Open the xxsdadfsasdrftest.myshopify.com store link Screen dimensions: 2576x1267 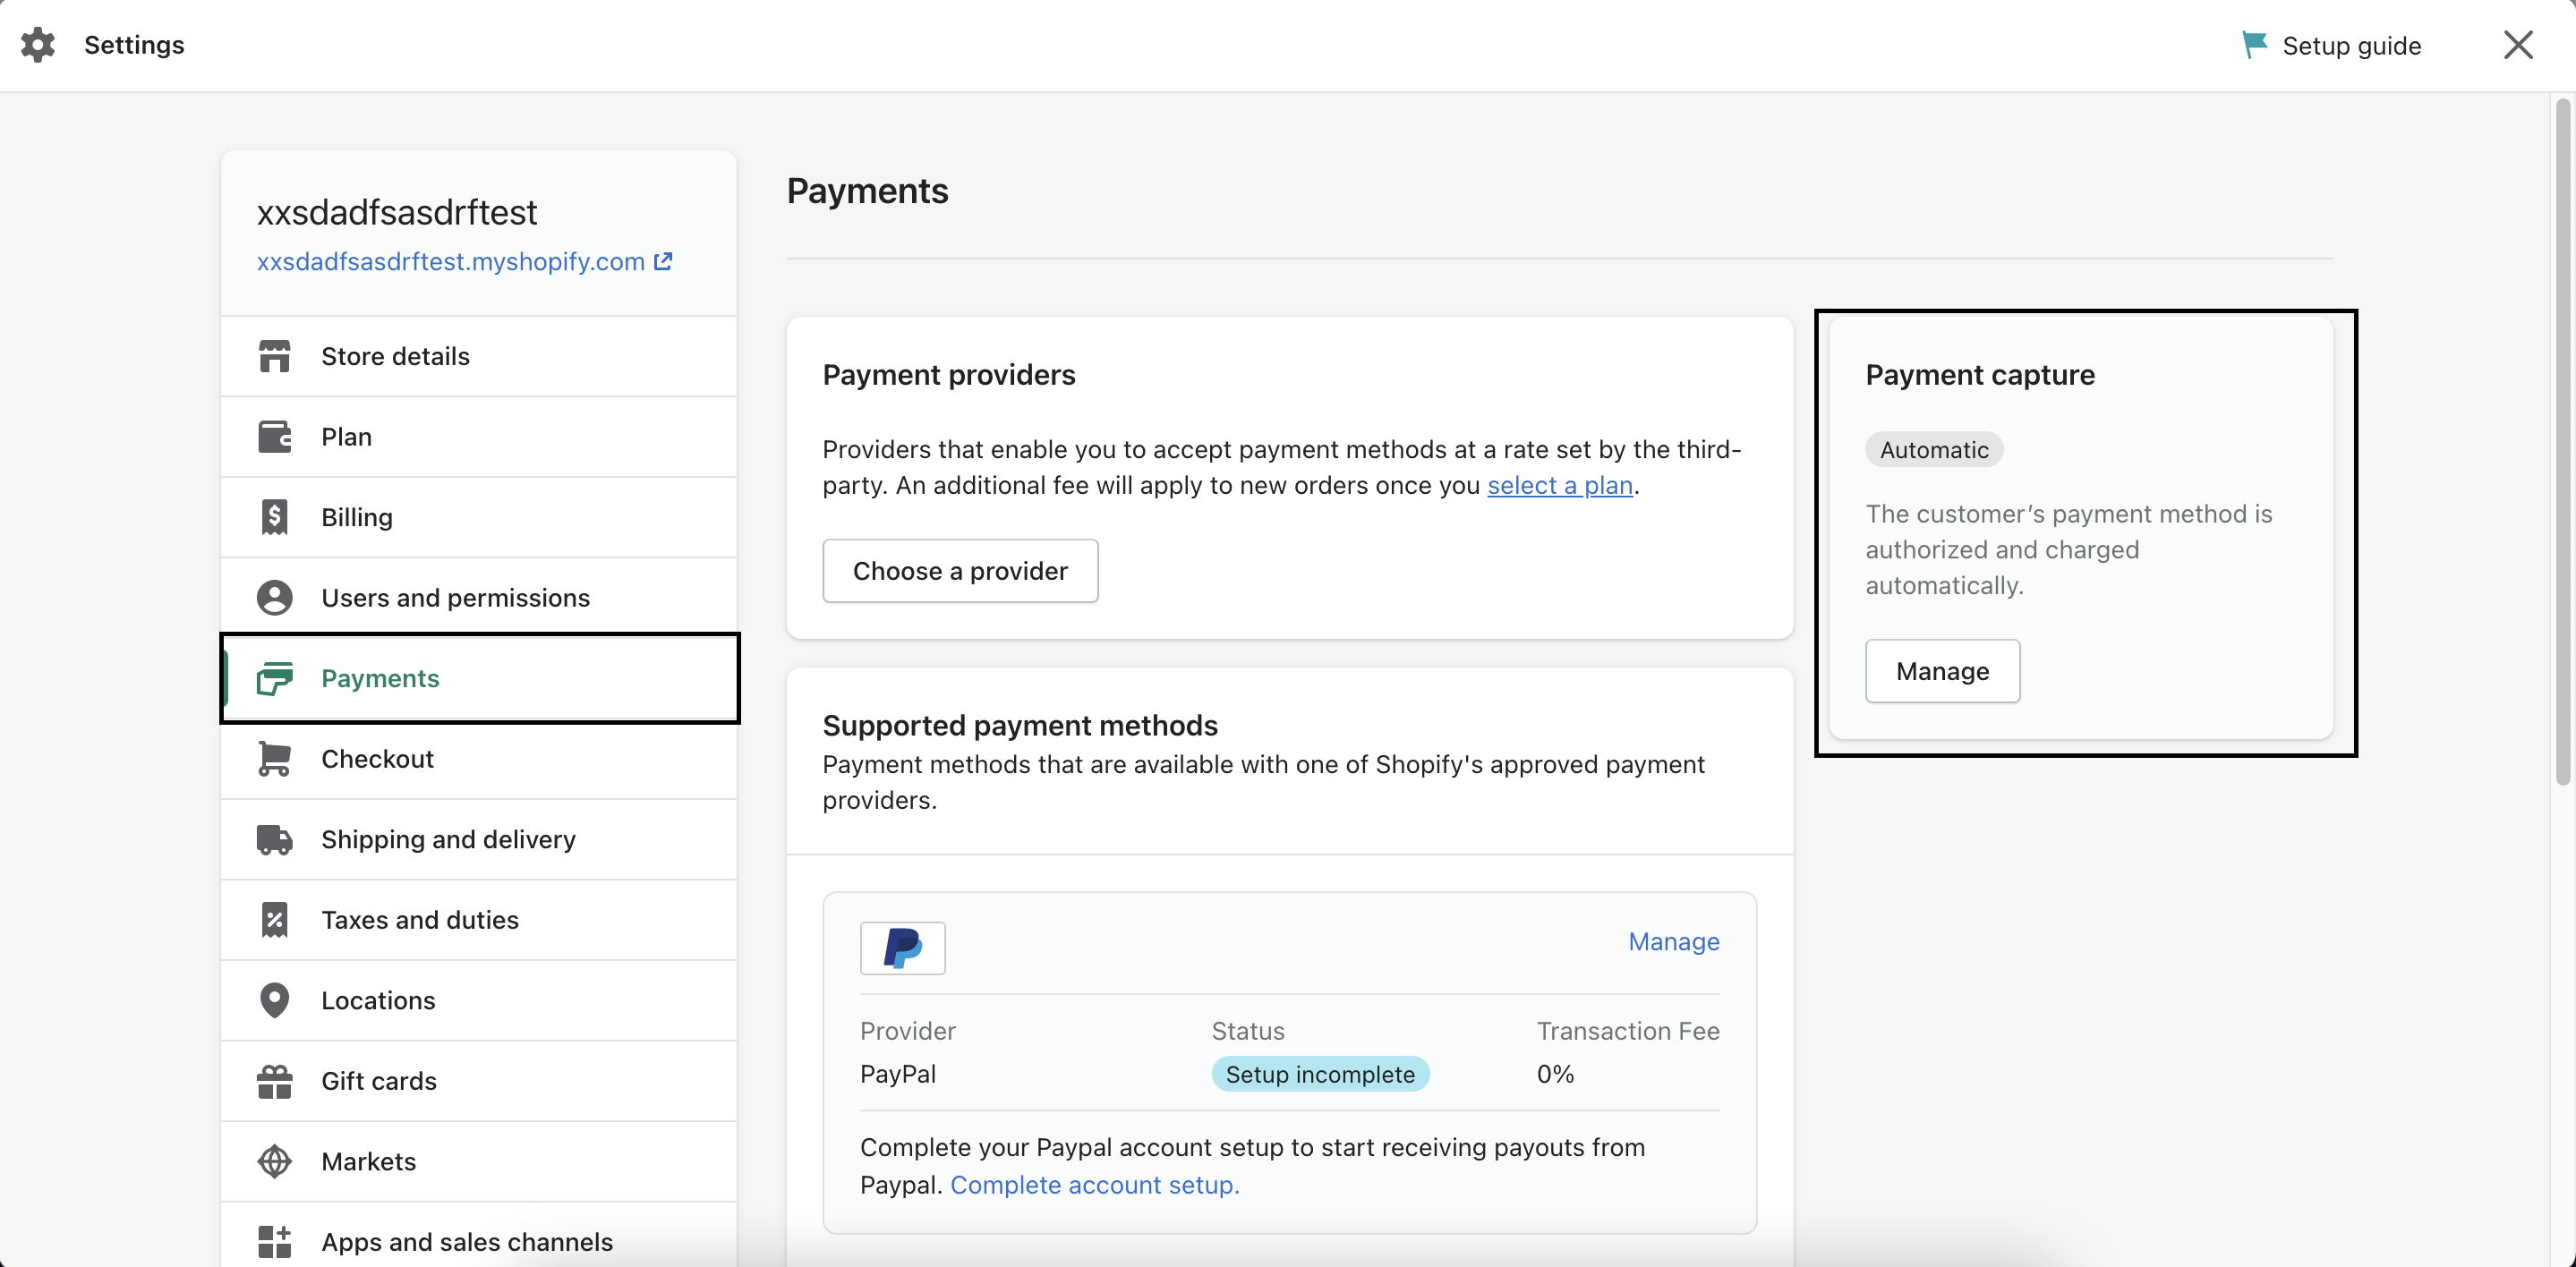[x=451, y=262]
